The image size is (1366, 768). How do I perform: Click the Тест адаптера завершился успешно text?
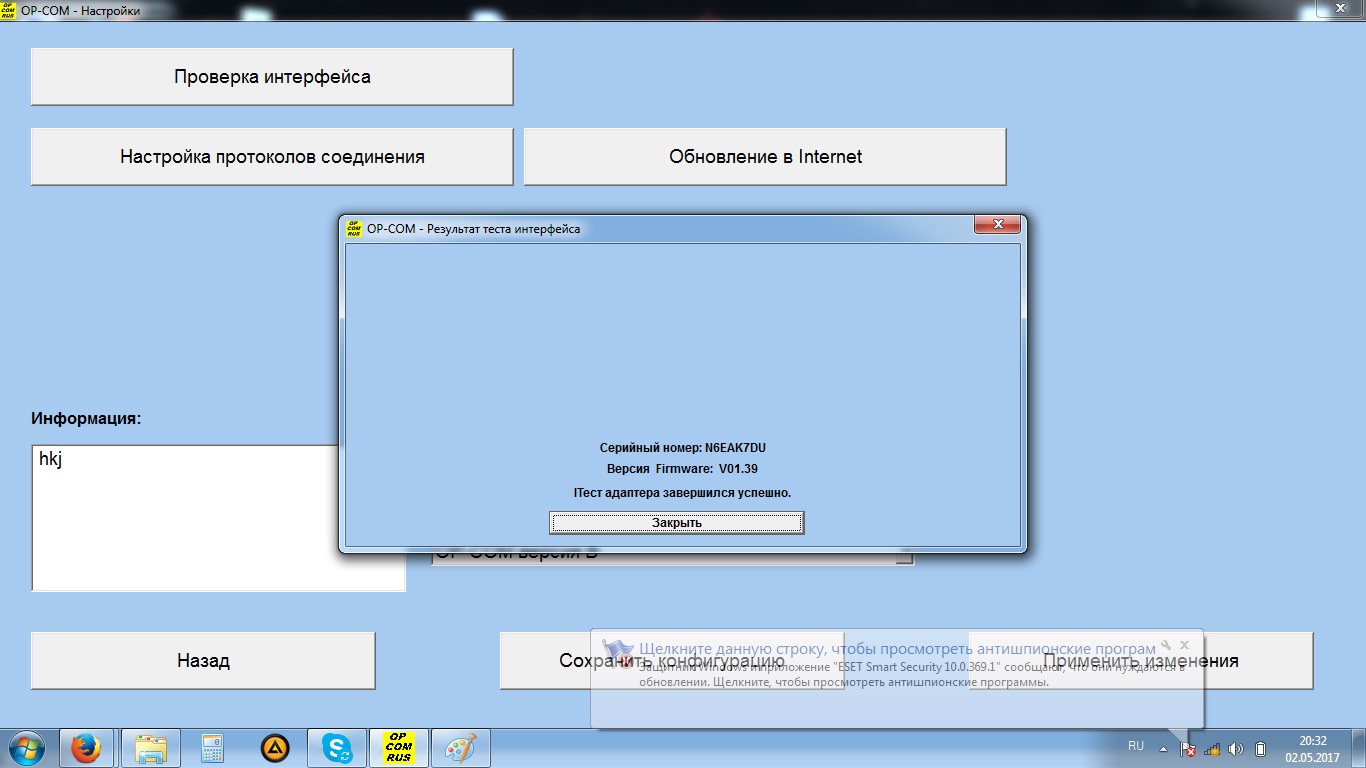[683, 493]
